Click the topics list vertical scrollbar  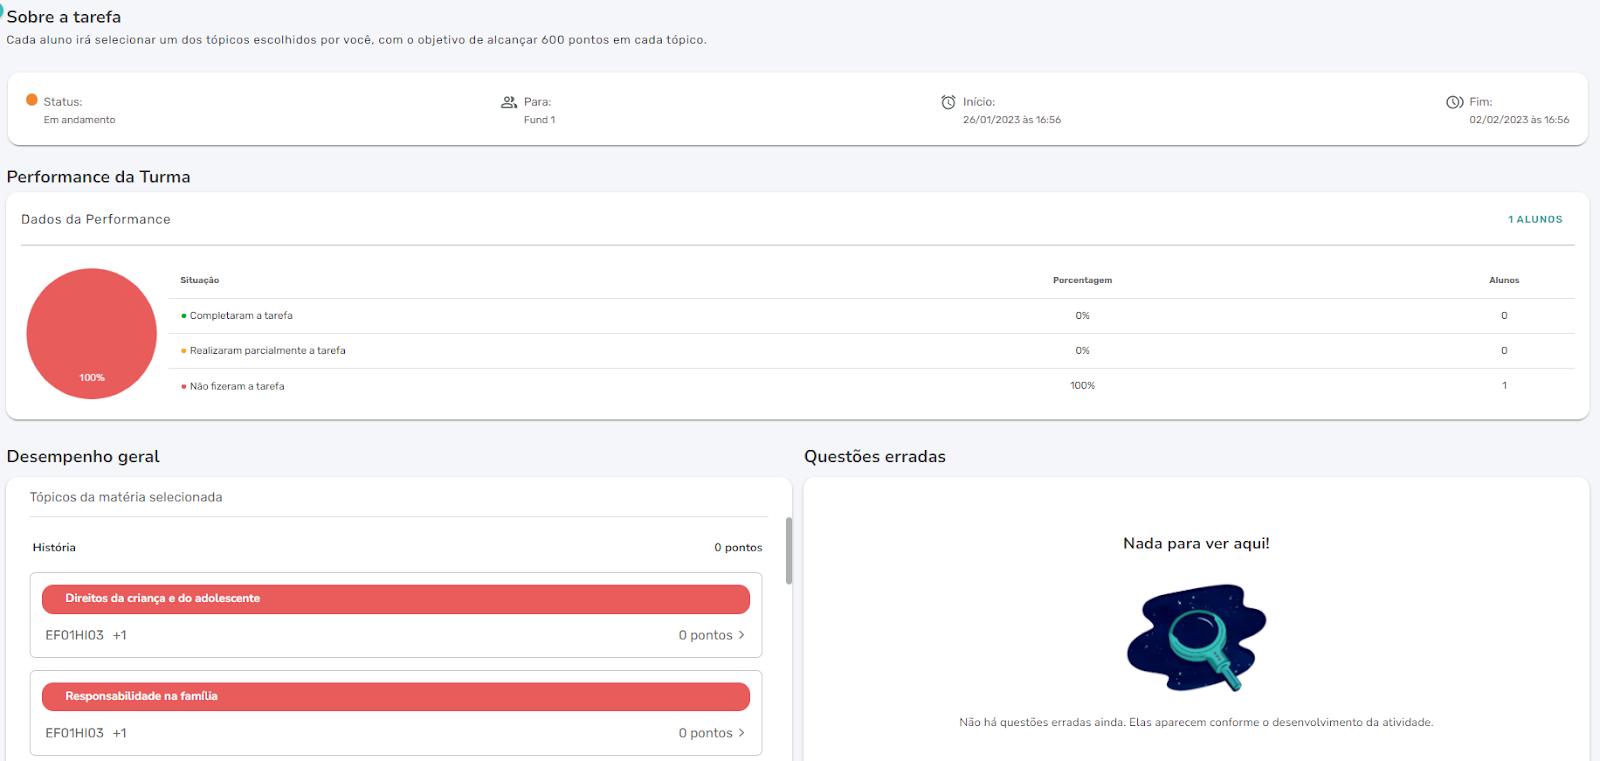click(789, 550)
